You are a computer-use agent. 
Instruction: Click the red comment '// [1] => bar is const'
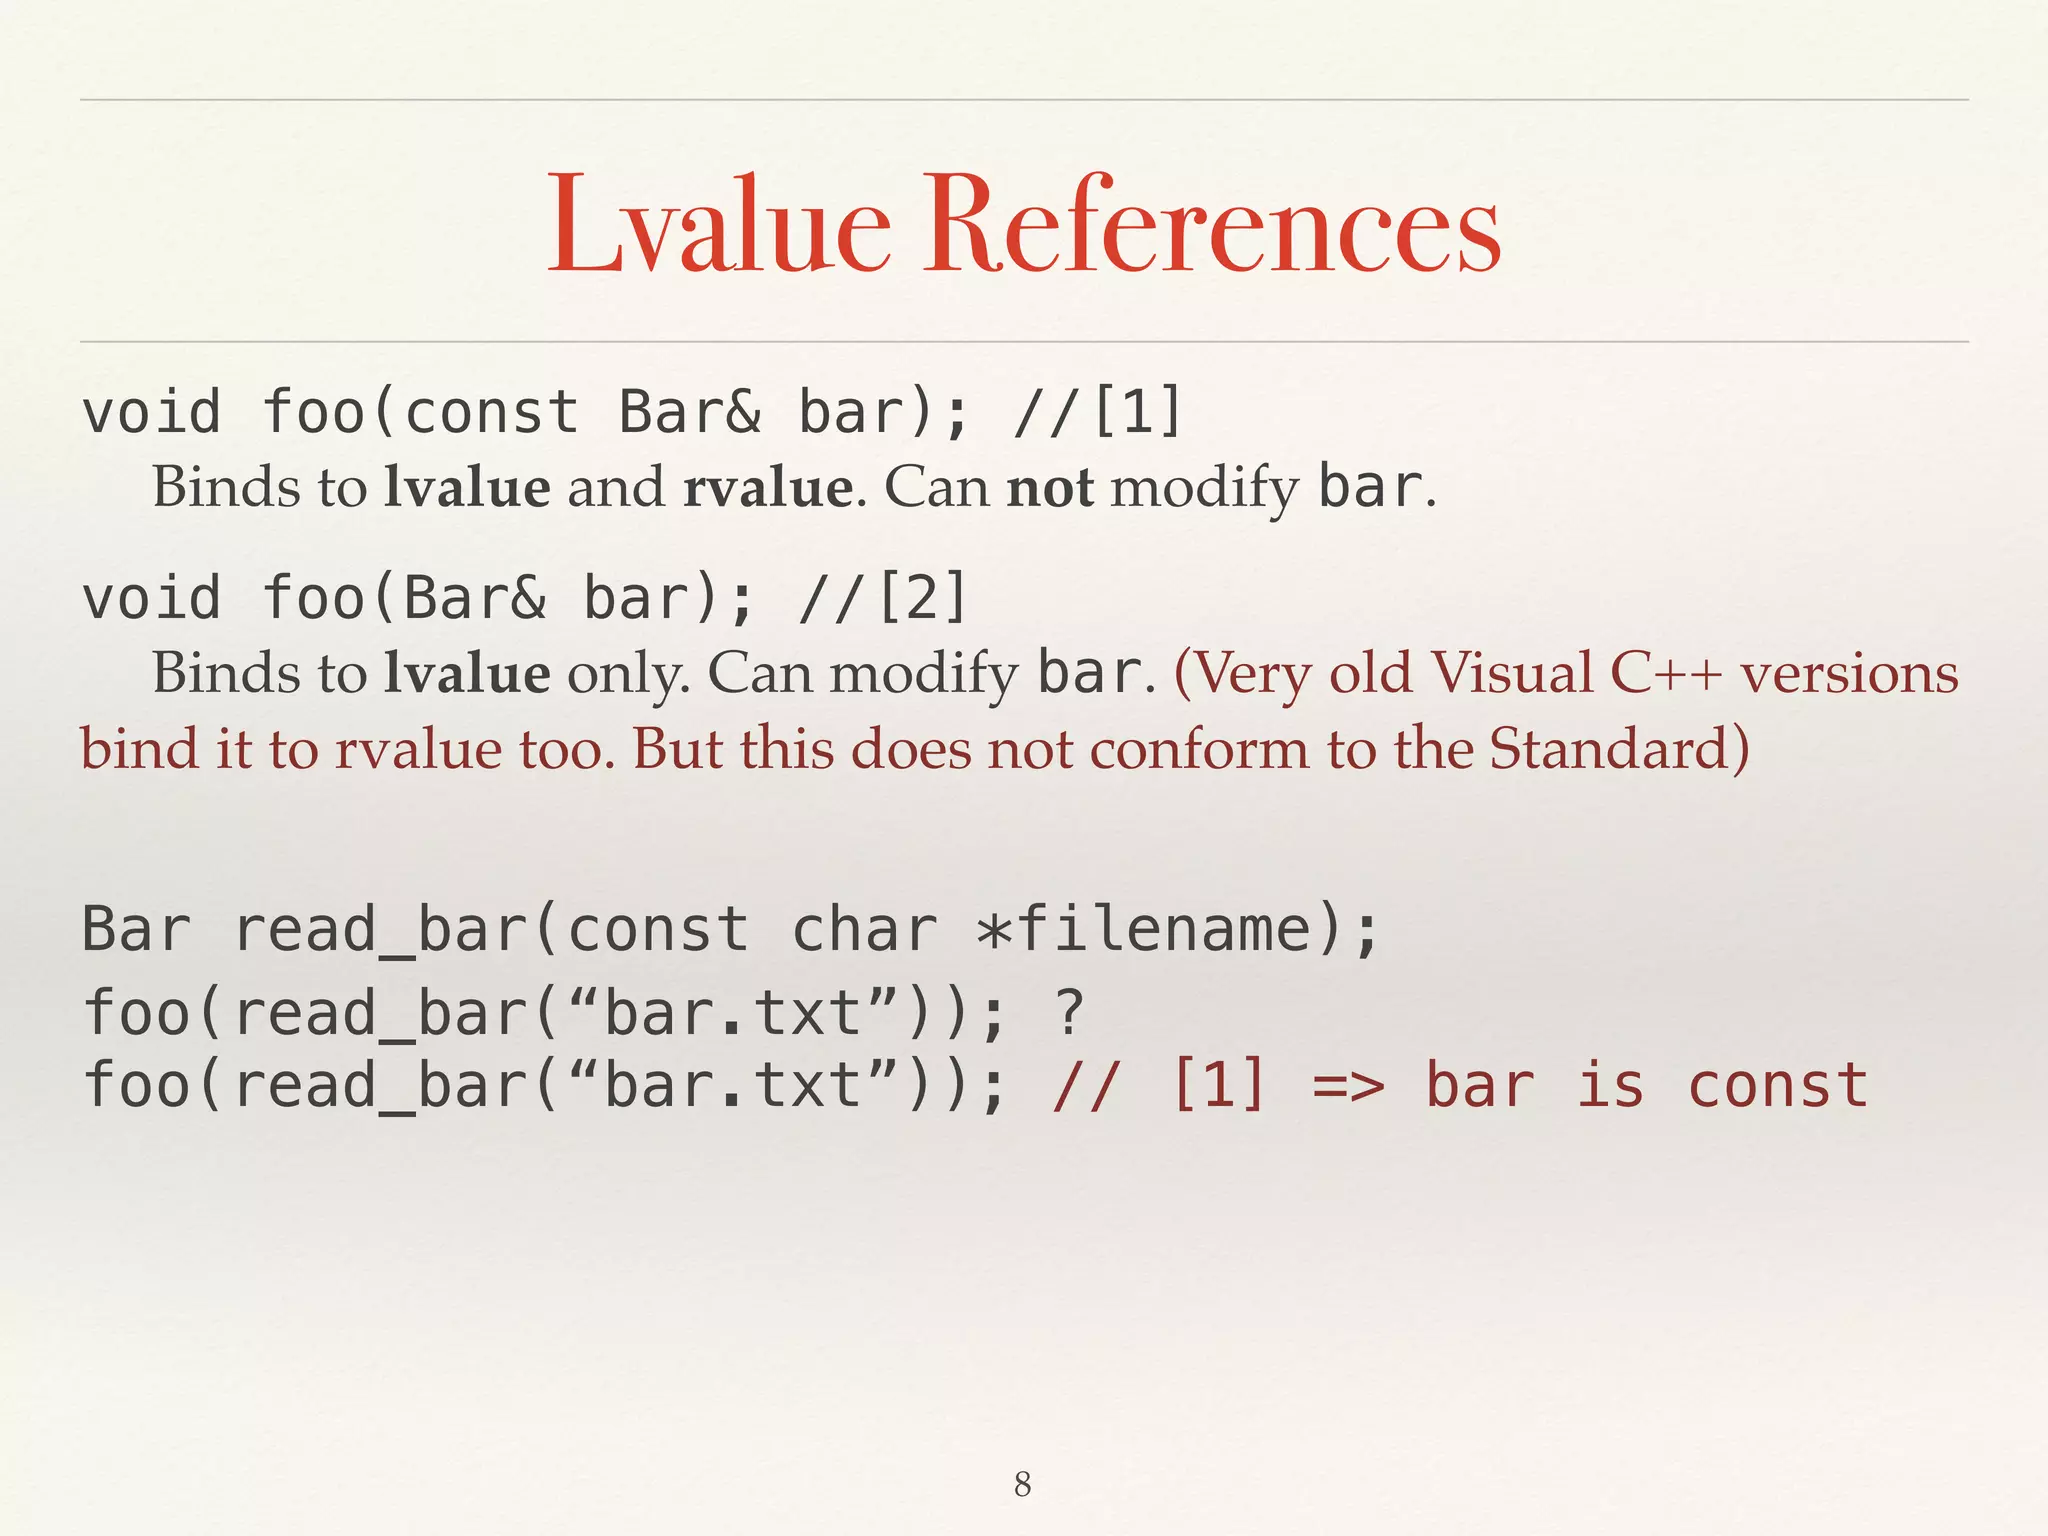[x=1459, y=1087]
